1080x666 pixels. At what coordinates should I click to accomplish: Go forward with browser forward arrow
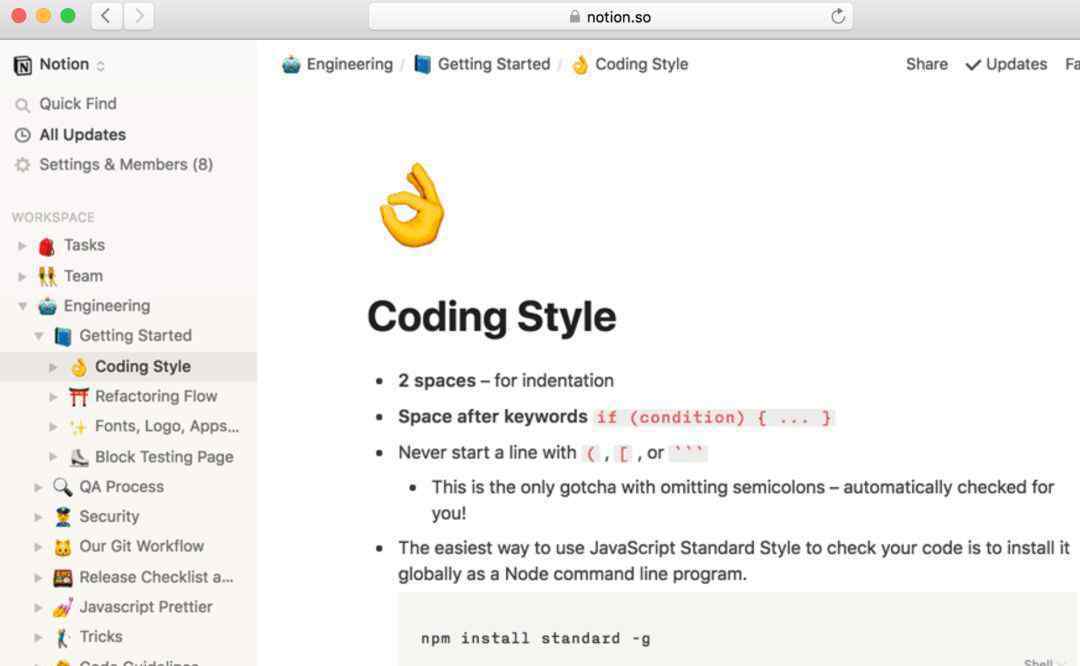[x=138, y=16]
